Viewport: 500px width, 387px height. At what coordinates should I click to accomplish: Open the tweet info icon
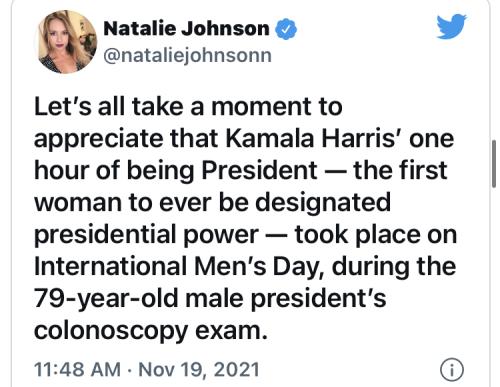452,370
